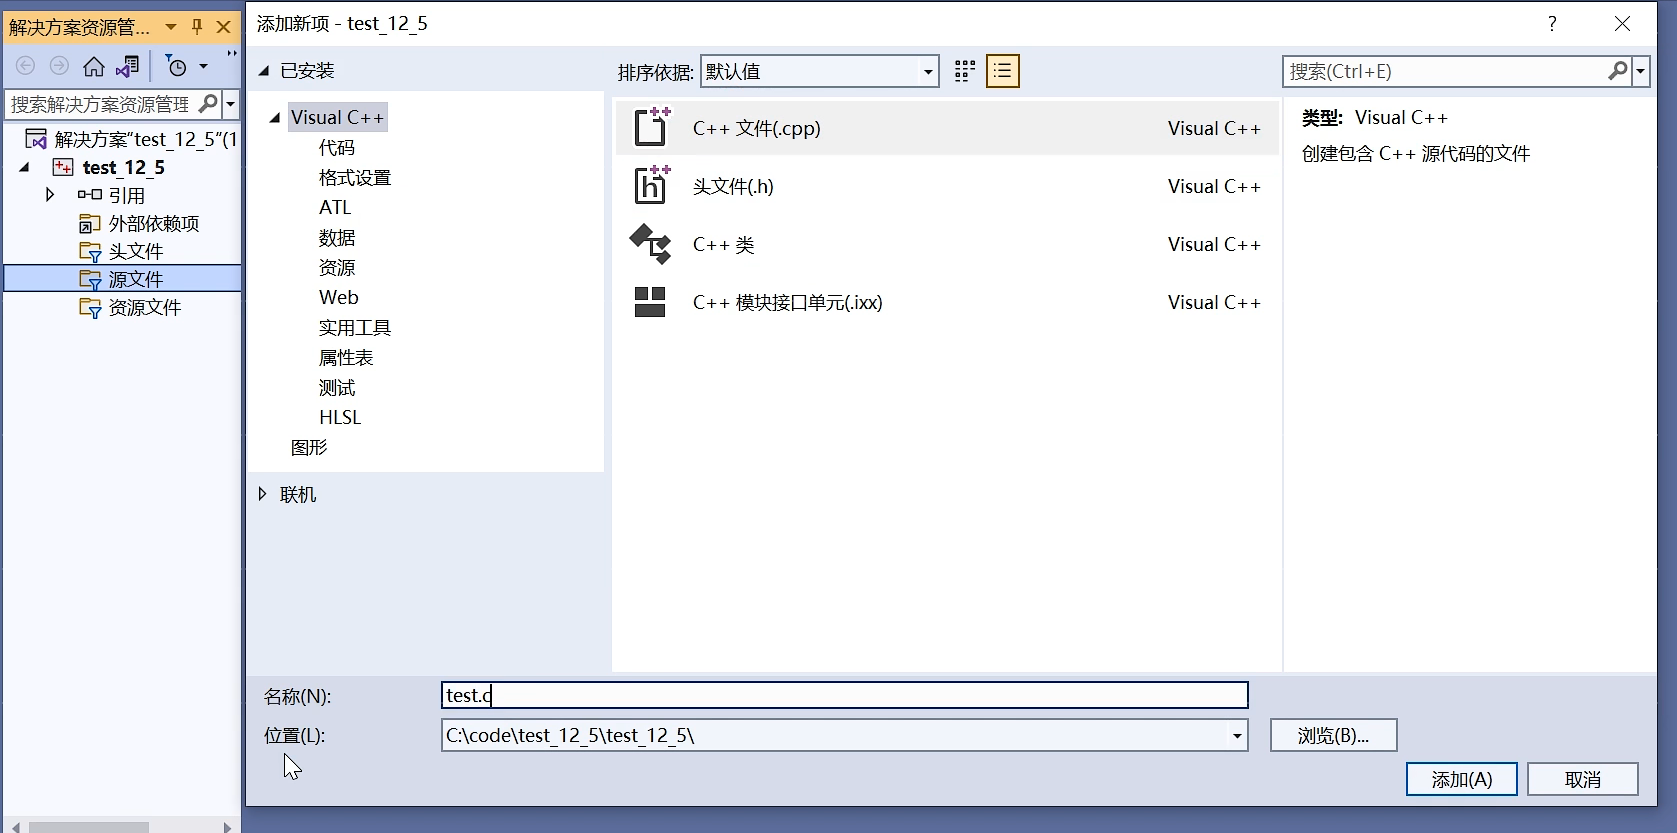Select the C++ 文件(.cpp) template icon
Screen dimensions: 1677x833
tap(651, 128)
